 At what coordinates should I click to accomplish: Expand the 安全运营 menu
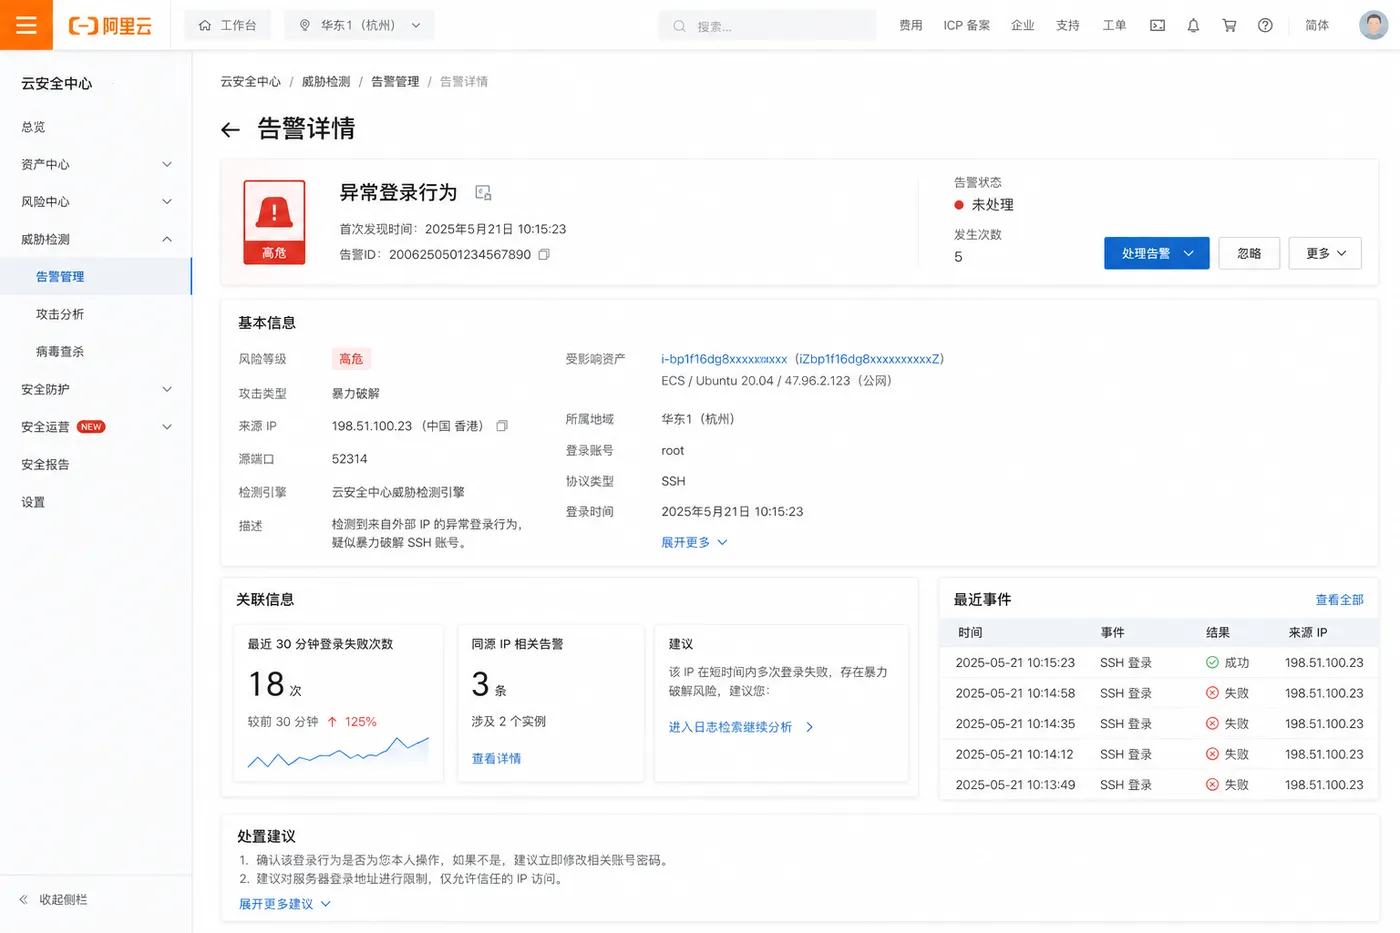point(96,427)
